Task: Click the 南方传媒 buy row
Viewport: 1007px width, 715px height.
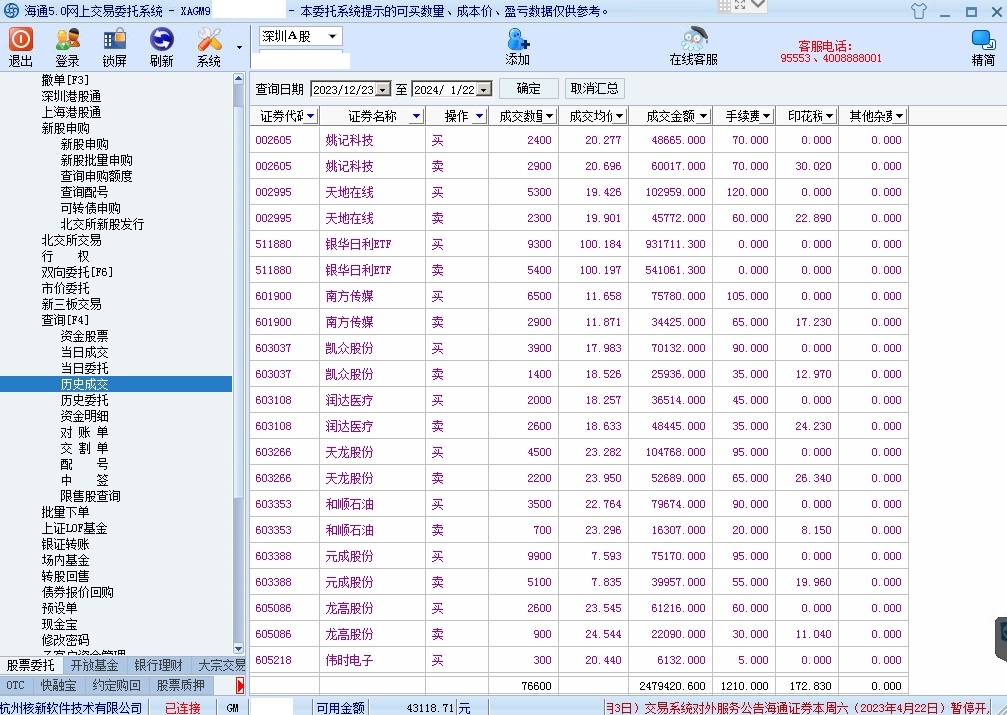Action: [579, 296]
